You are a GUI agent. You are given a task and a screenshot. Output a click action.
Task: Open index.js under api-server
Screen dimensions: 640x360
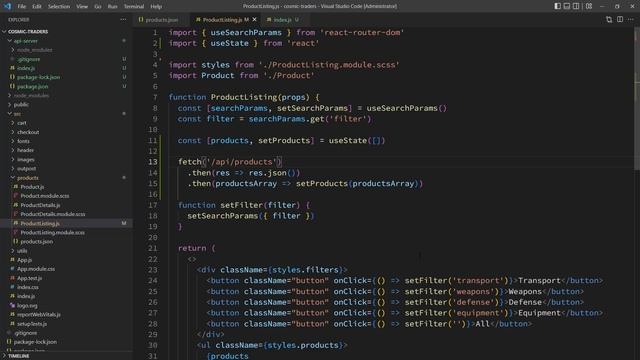coord(26,68)
